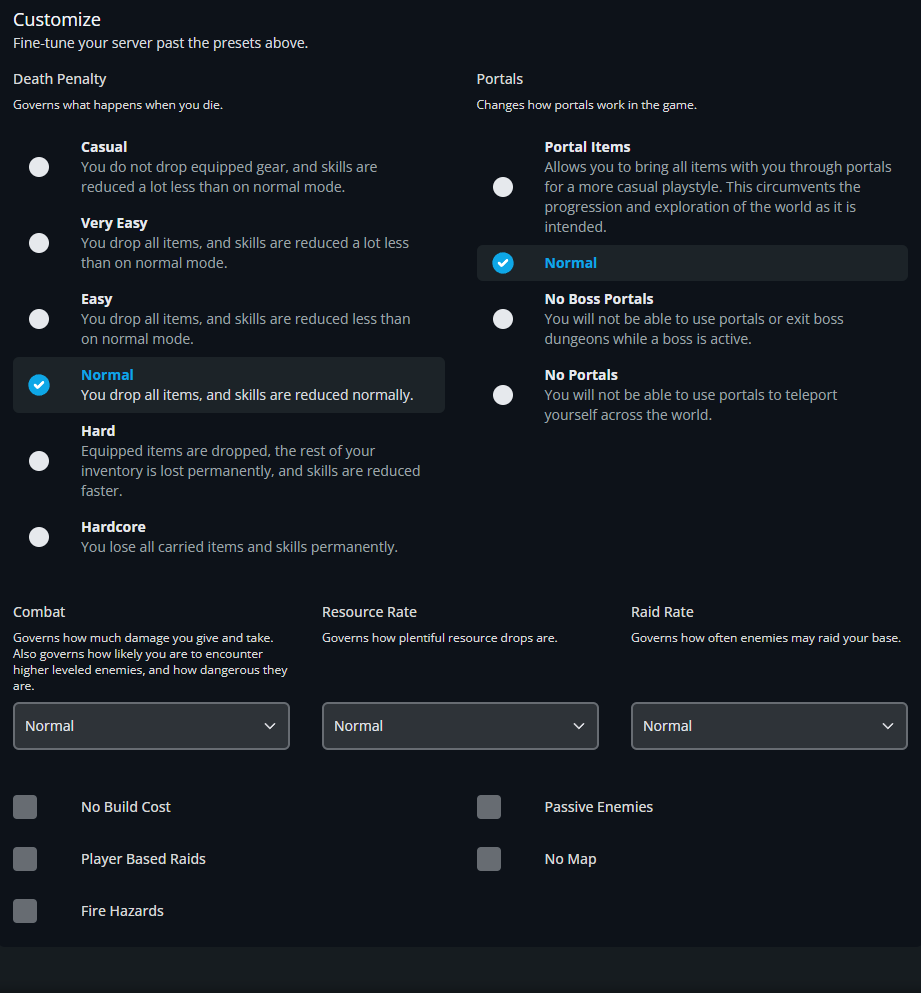This screenshot has width=921, height=993.
Task: Click the Combat section heading
Action: [39, 612]
